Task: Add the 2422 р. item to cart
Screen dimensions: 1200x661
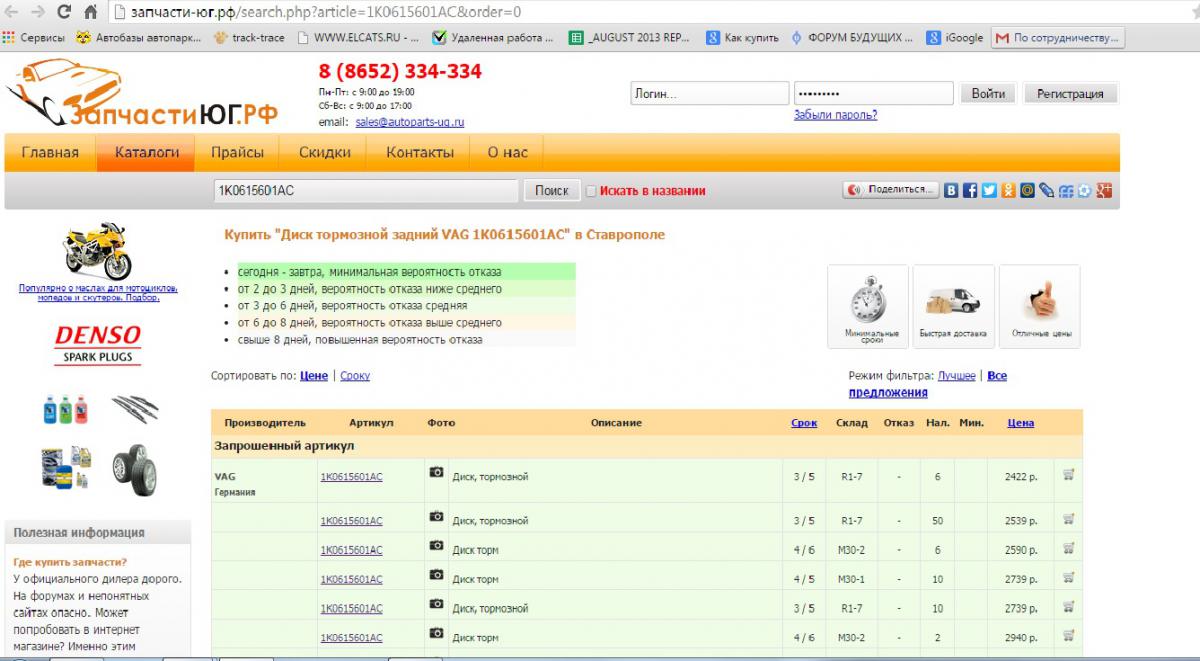Action: [1068, 474]
